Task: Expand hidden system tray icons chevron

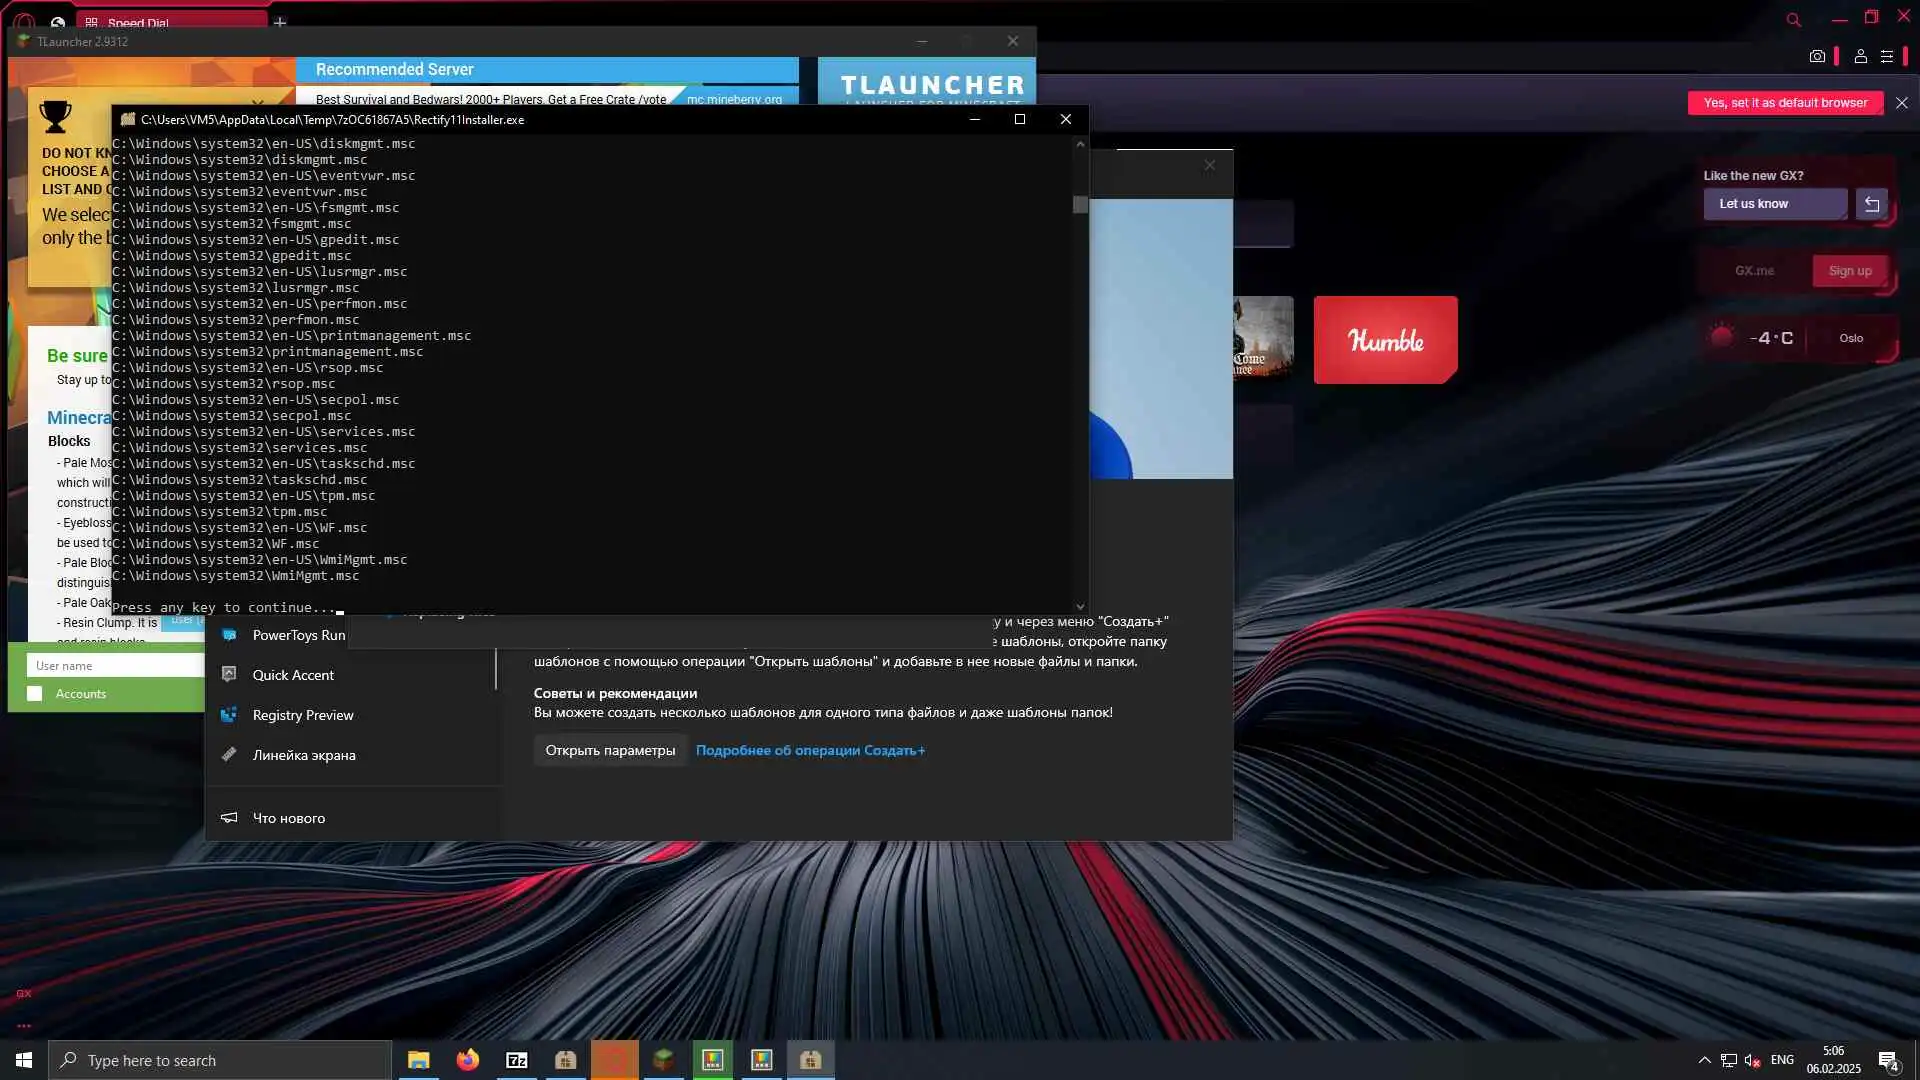Action: (x=1704, y=1060)
